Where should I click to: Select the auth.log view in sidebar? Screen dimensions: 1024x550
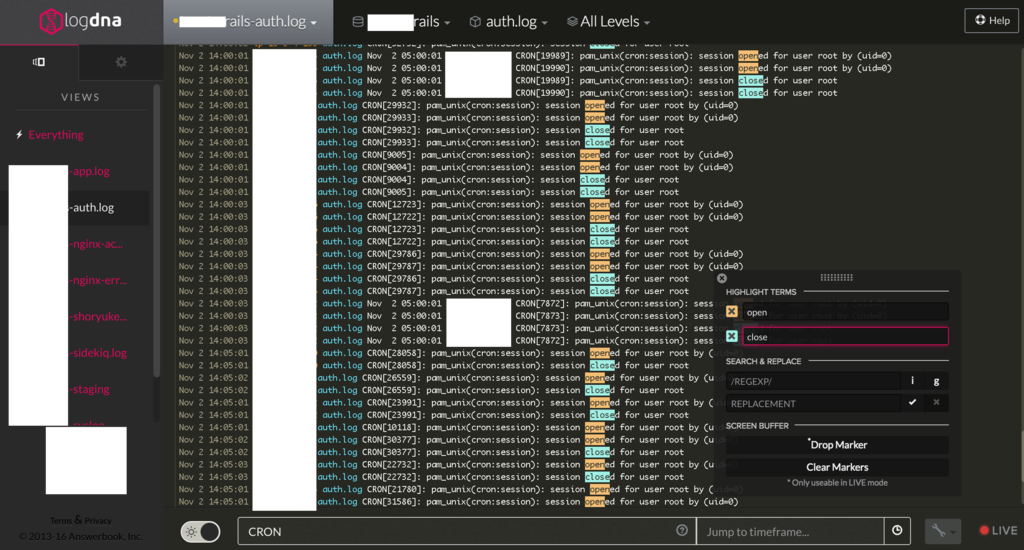tap(91, 208)
